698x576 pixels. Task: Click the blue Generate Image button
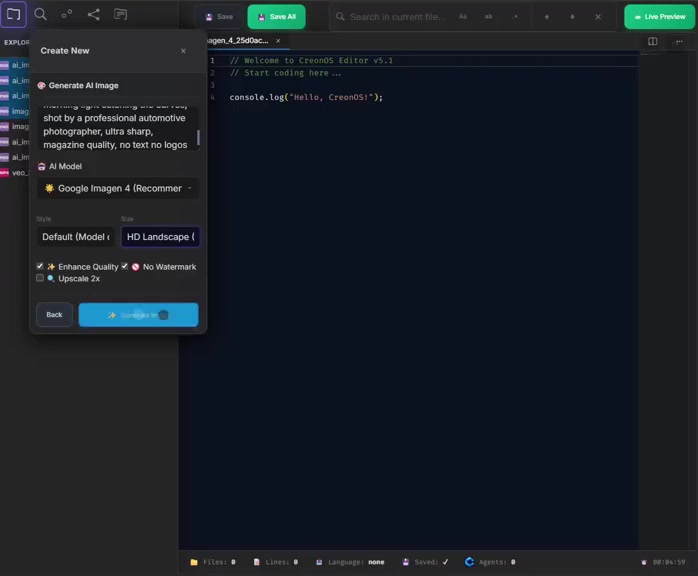(x=138, y=315)
